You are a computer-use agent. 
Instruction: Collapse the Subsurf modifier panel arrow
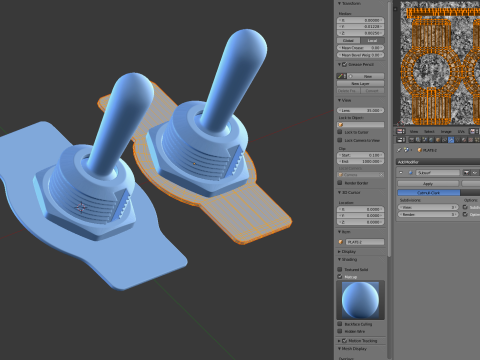tap(401, 172)
